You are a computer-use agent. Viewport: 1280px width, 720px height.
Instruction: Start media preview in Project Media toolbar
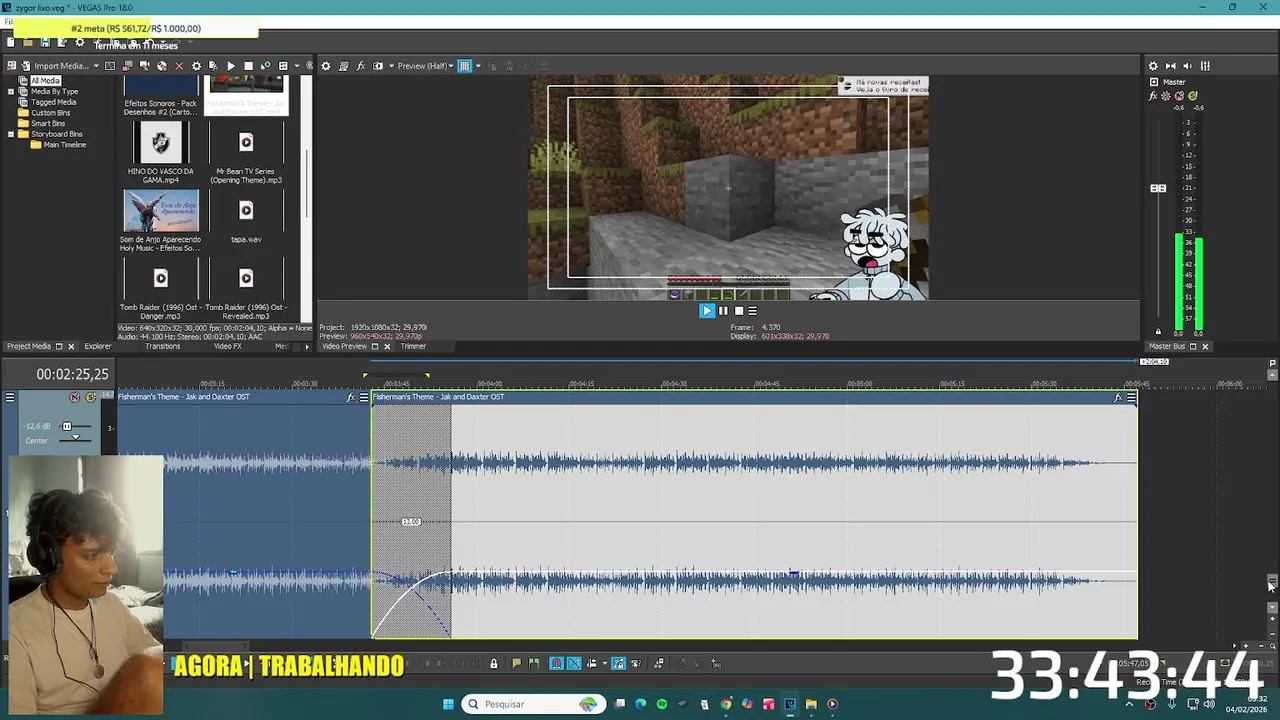pos(231,66)
